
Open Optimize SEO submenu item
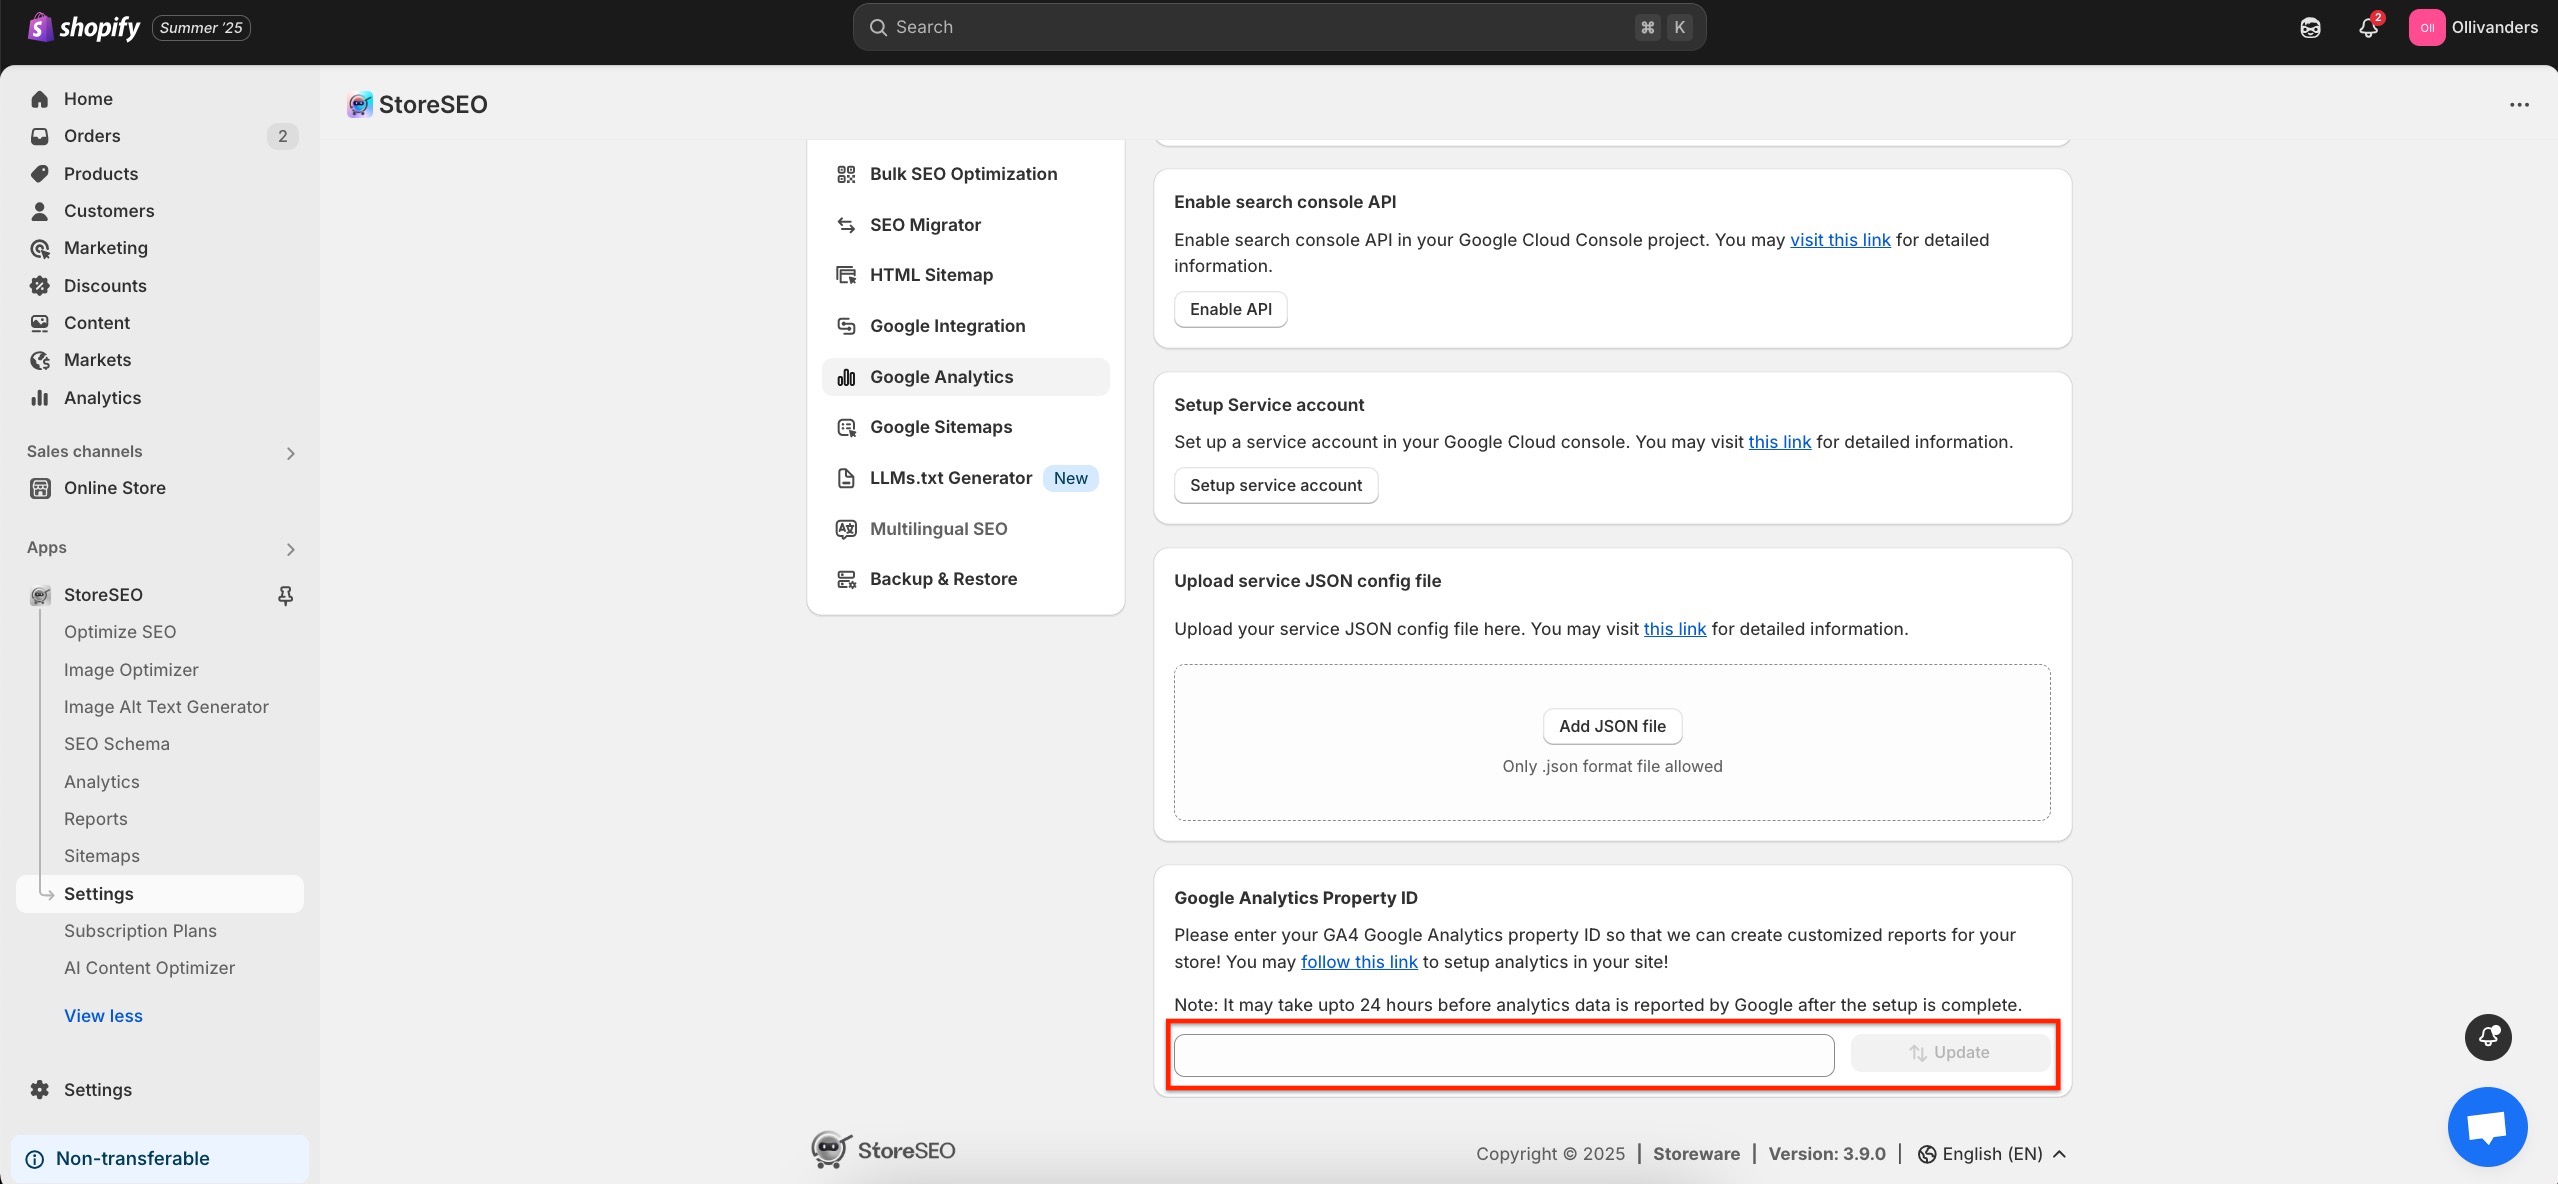120,632
